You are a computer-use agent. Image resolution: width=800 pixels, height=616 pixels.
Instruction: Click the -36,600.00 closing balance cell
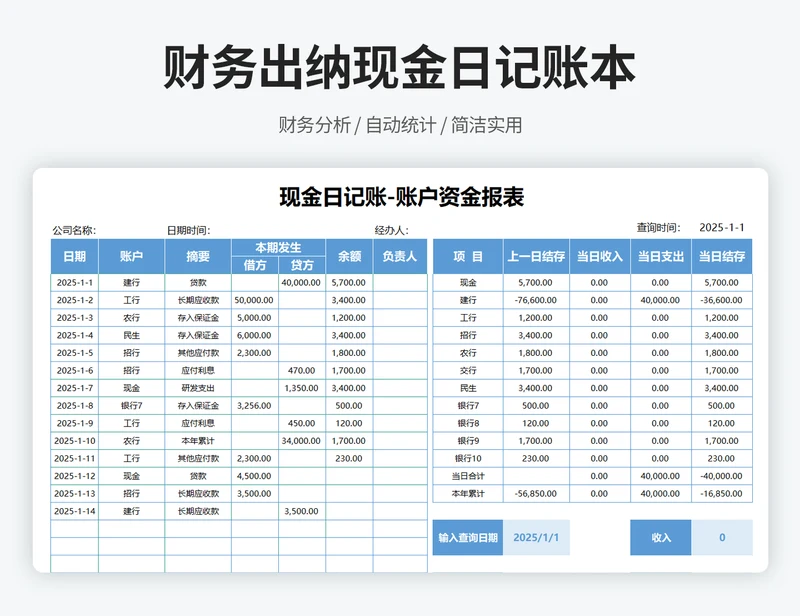pos(721,300)
